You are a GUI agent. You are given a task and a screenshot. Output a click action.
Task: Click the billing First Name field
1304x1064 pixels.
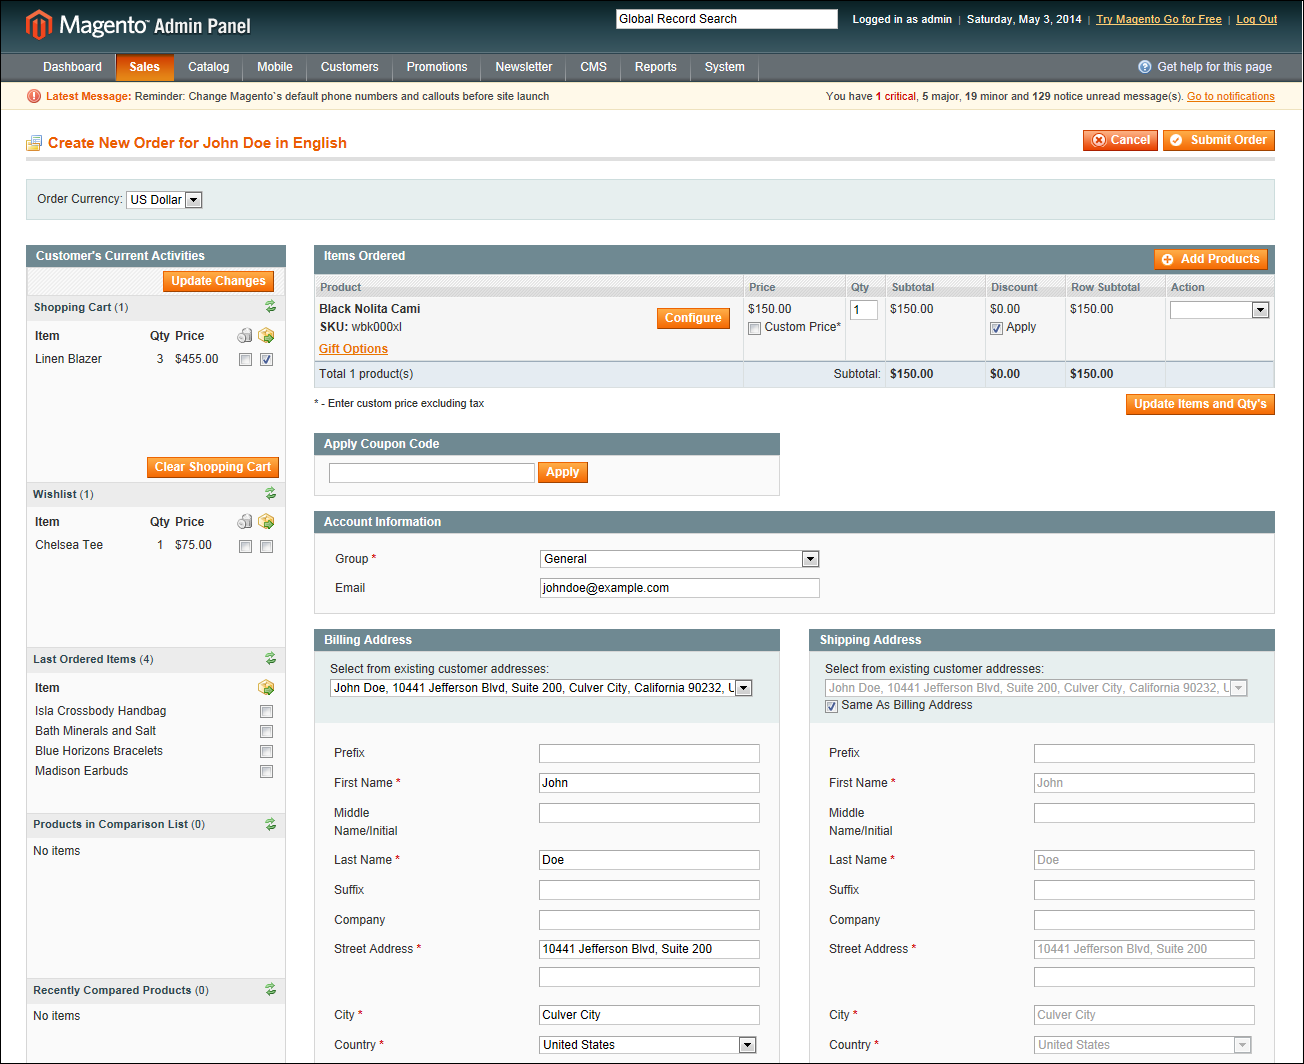pyautogui.click(x=649, y=783)
